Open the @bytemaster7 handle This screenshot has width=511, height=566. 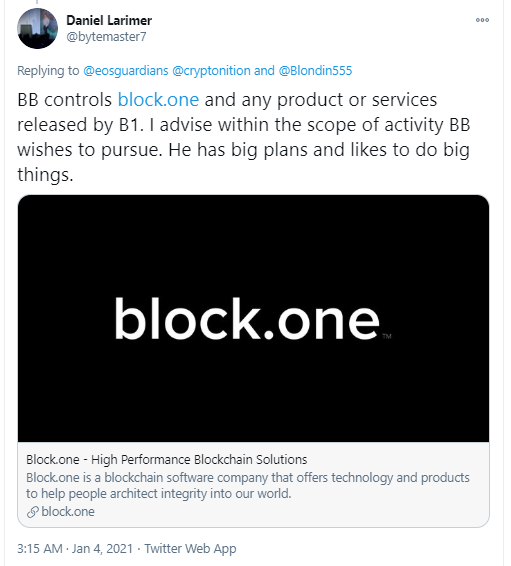pyautogui.click(x=106, y=36)
